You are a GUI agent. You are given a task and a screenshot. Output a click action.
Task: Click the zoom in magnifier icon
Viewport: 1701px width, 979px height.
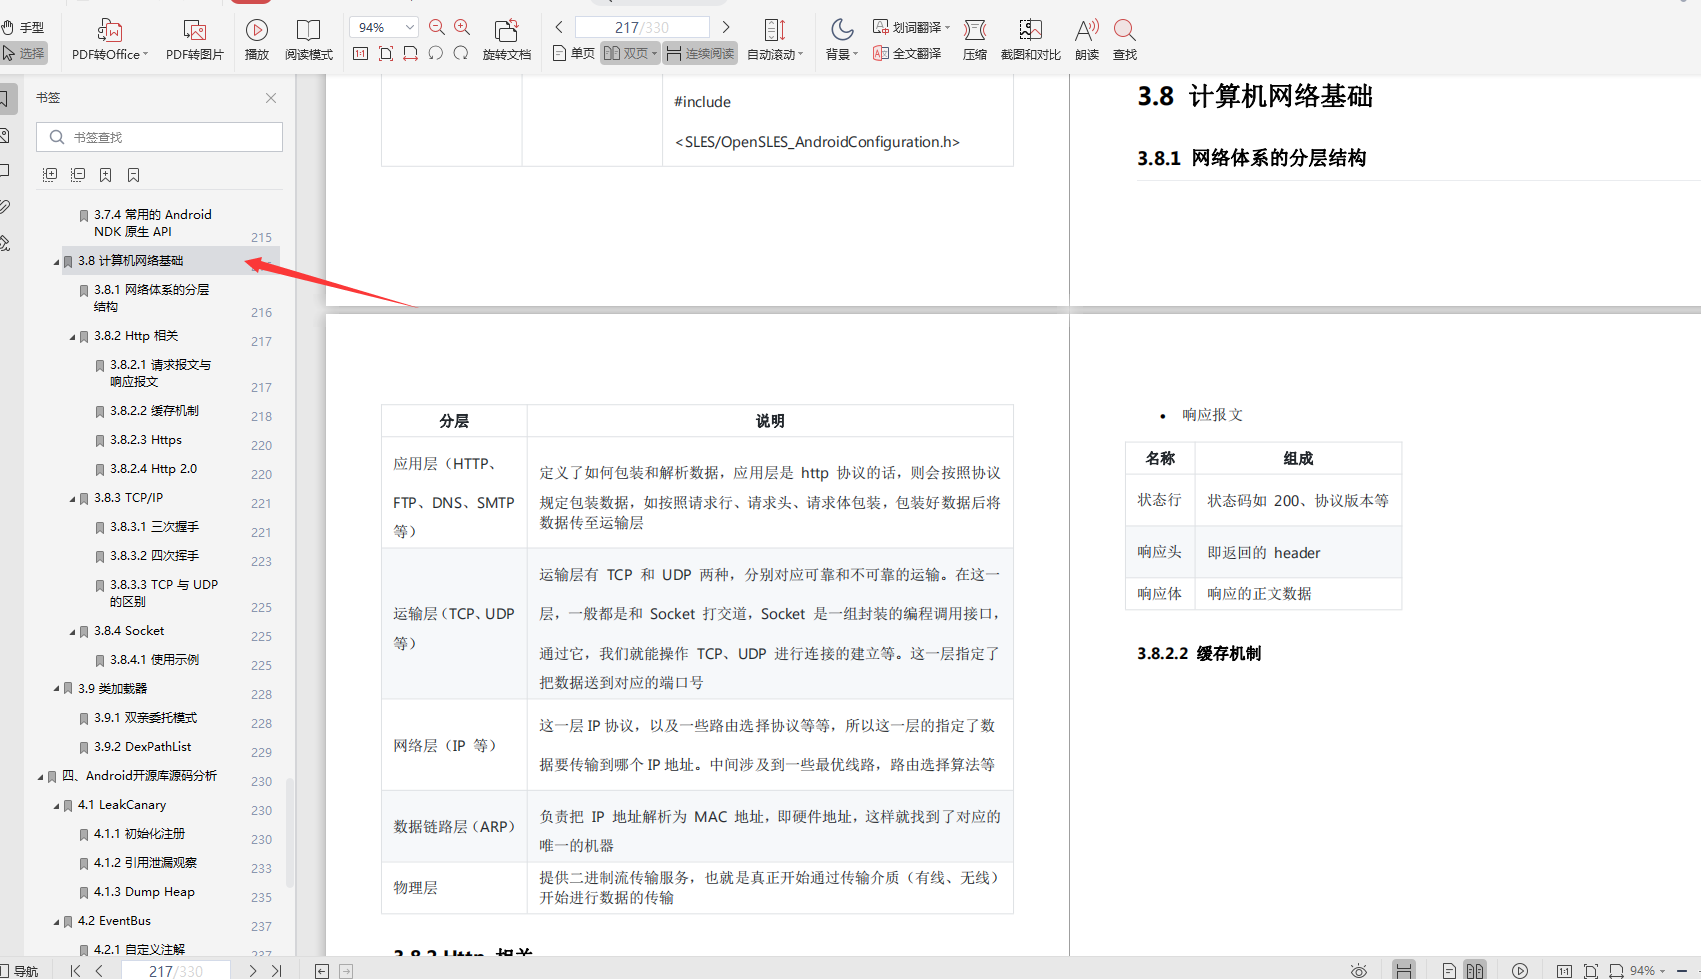[x=462, y=27]
